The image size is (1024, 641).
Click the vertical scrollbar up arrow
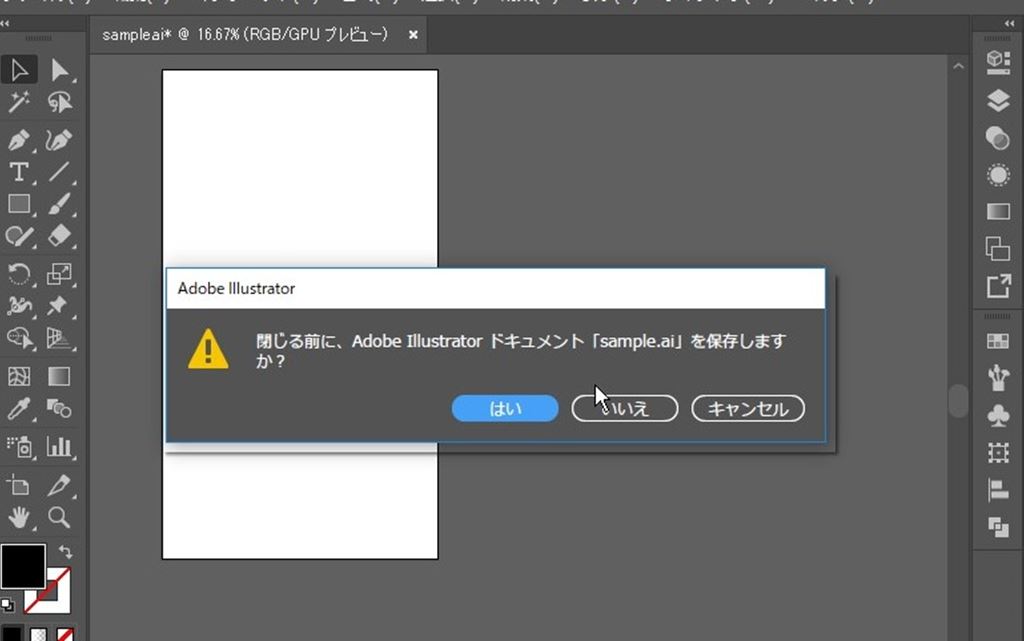tap(958, 66)
